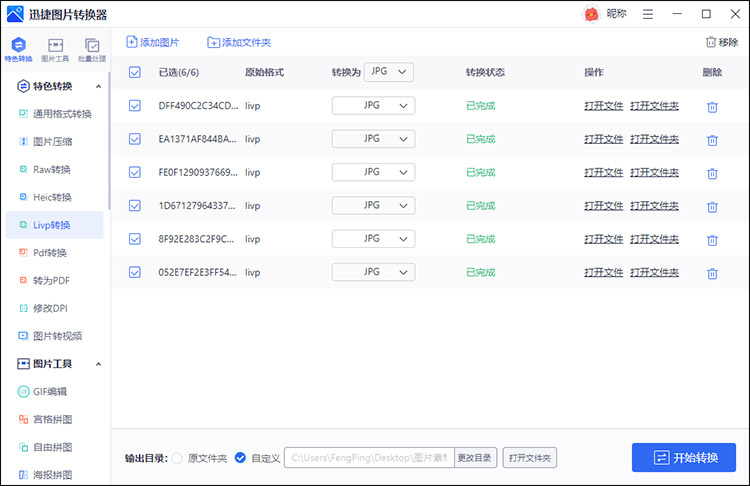
Task: Open format dropdown for FE0F1290937669 row
Action: [x=373, y=172]
